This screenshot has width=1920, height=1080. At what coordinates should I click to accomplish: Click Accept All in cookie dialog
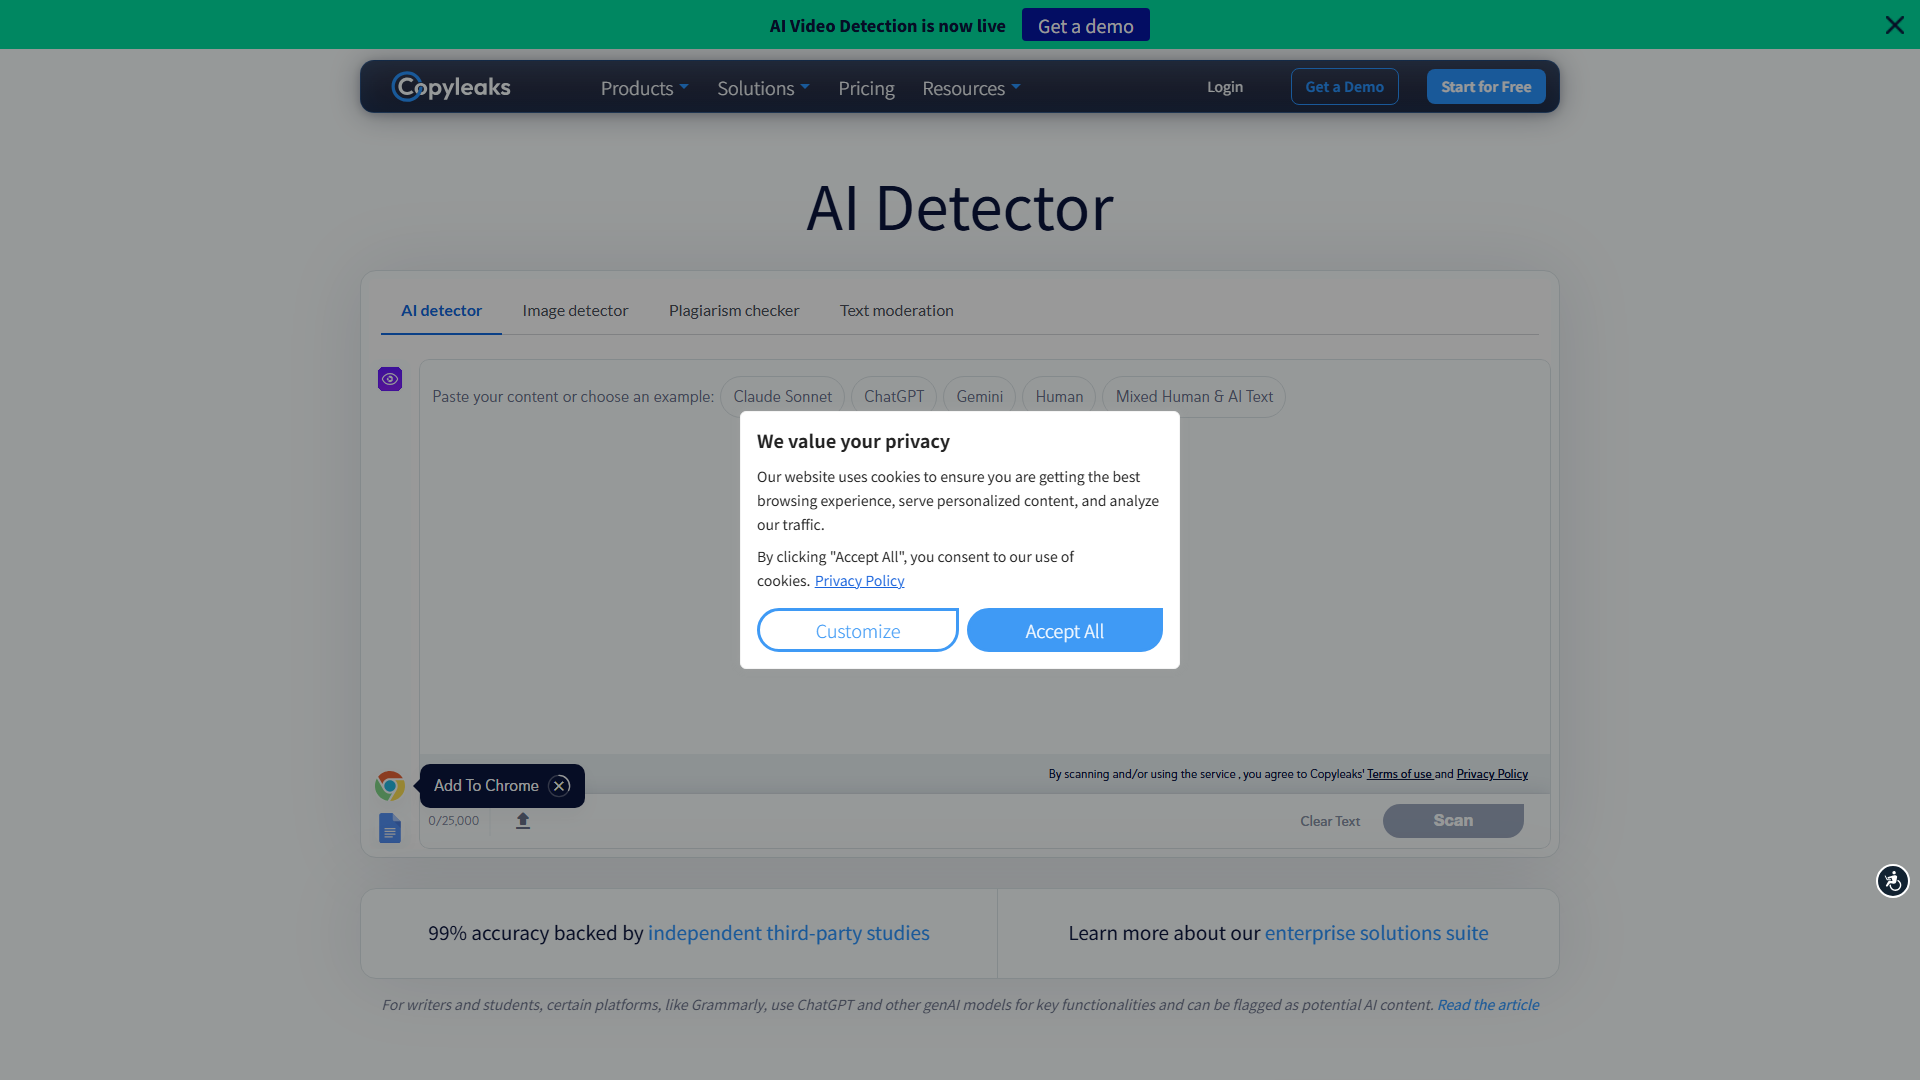(x=1064, y=630)
